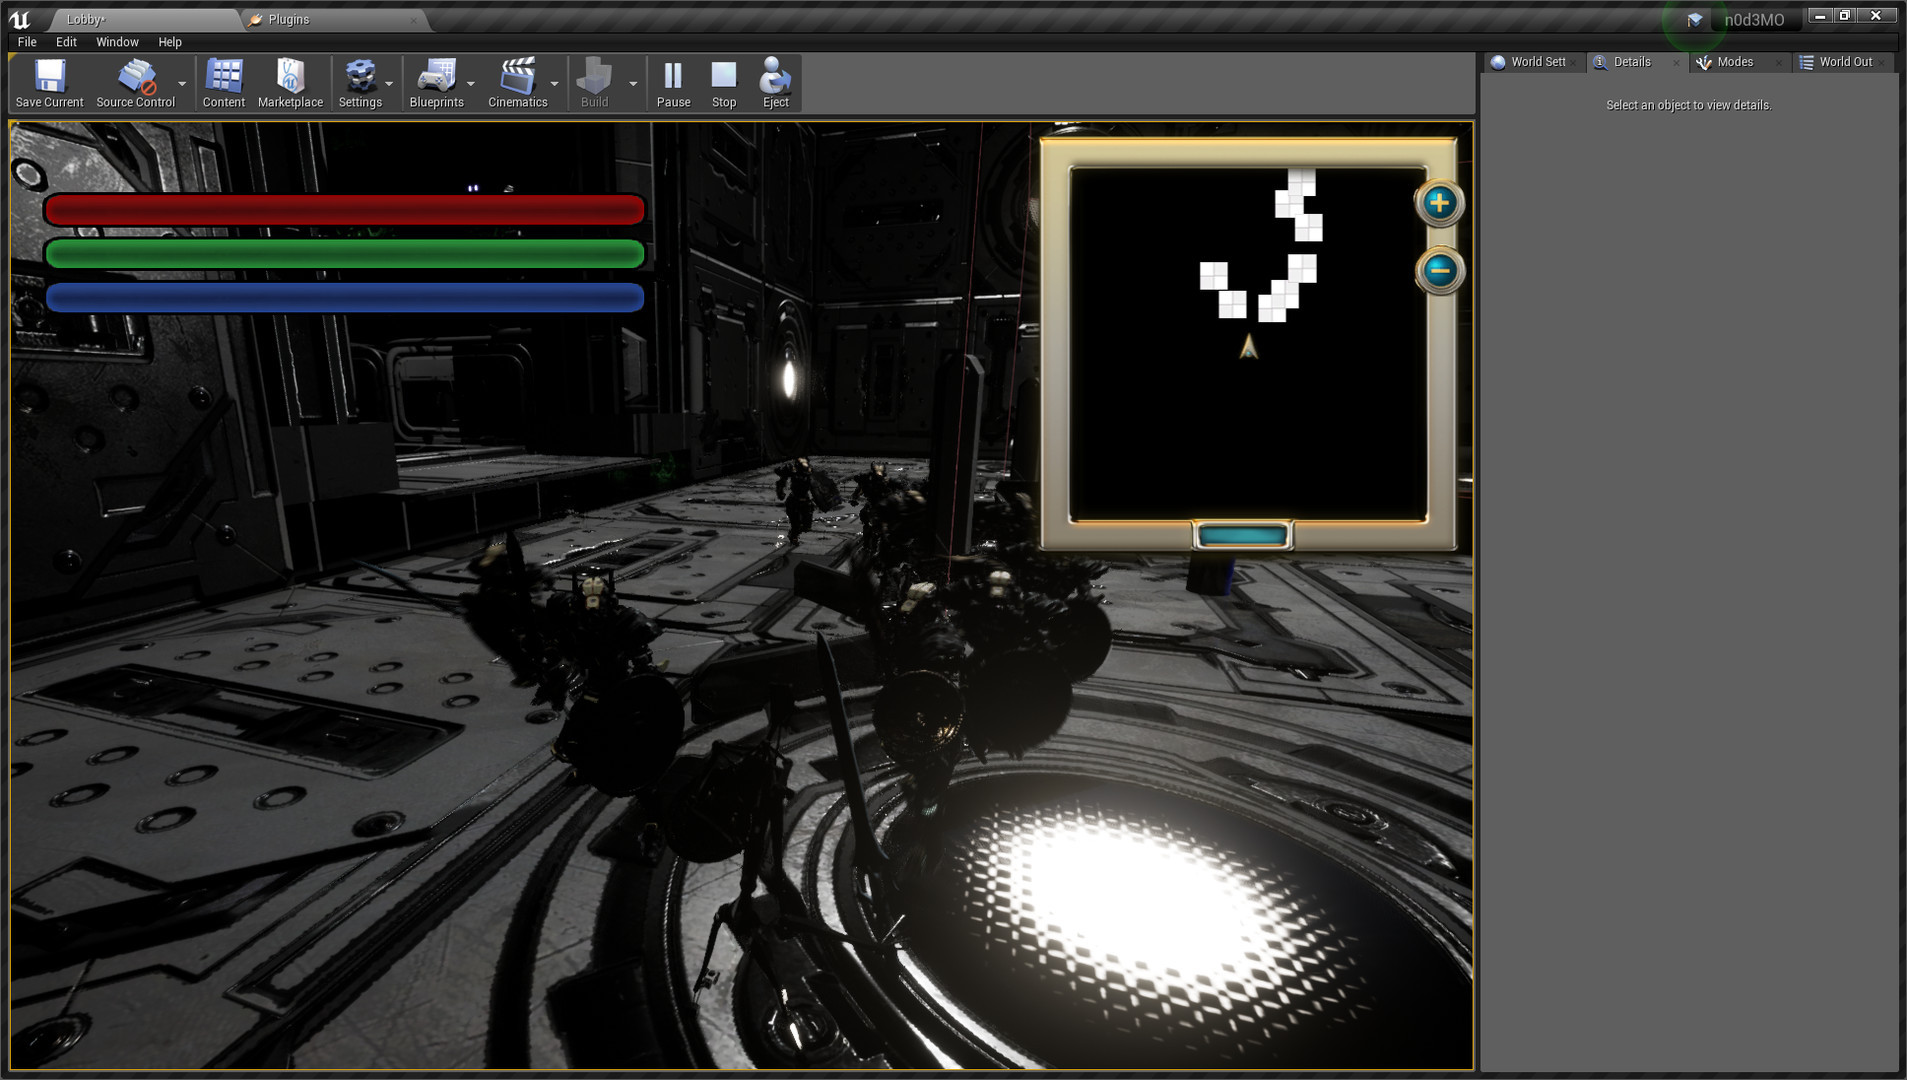Expand the Build options dropdown arrow
The height and width of the screenshot is (1080, 1907).
pyautogui.click(x=633, y=84)
